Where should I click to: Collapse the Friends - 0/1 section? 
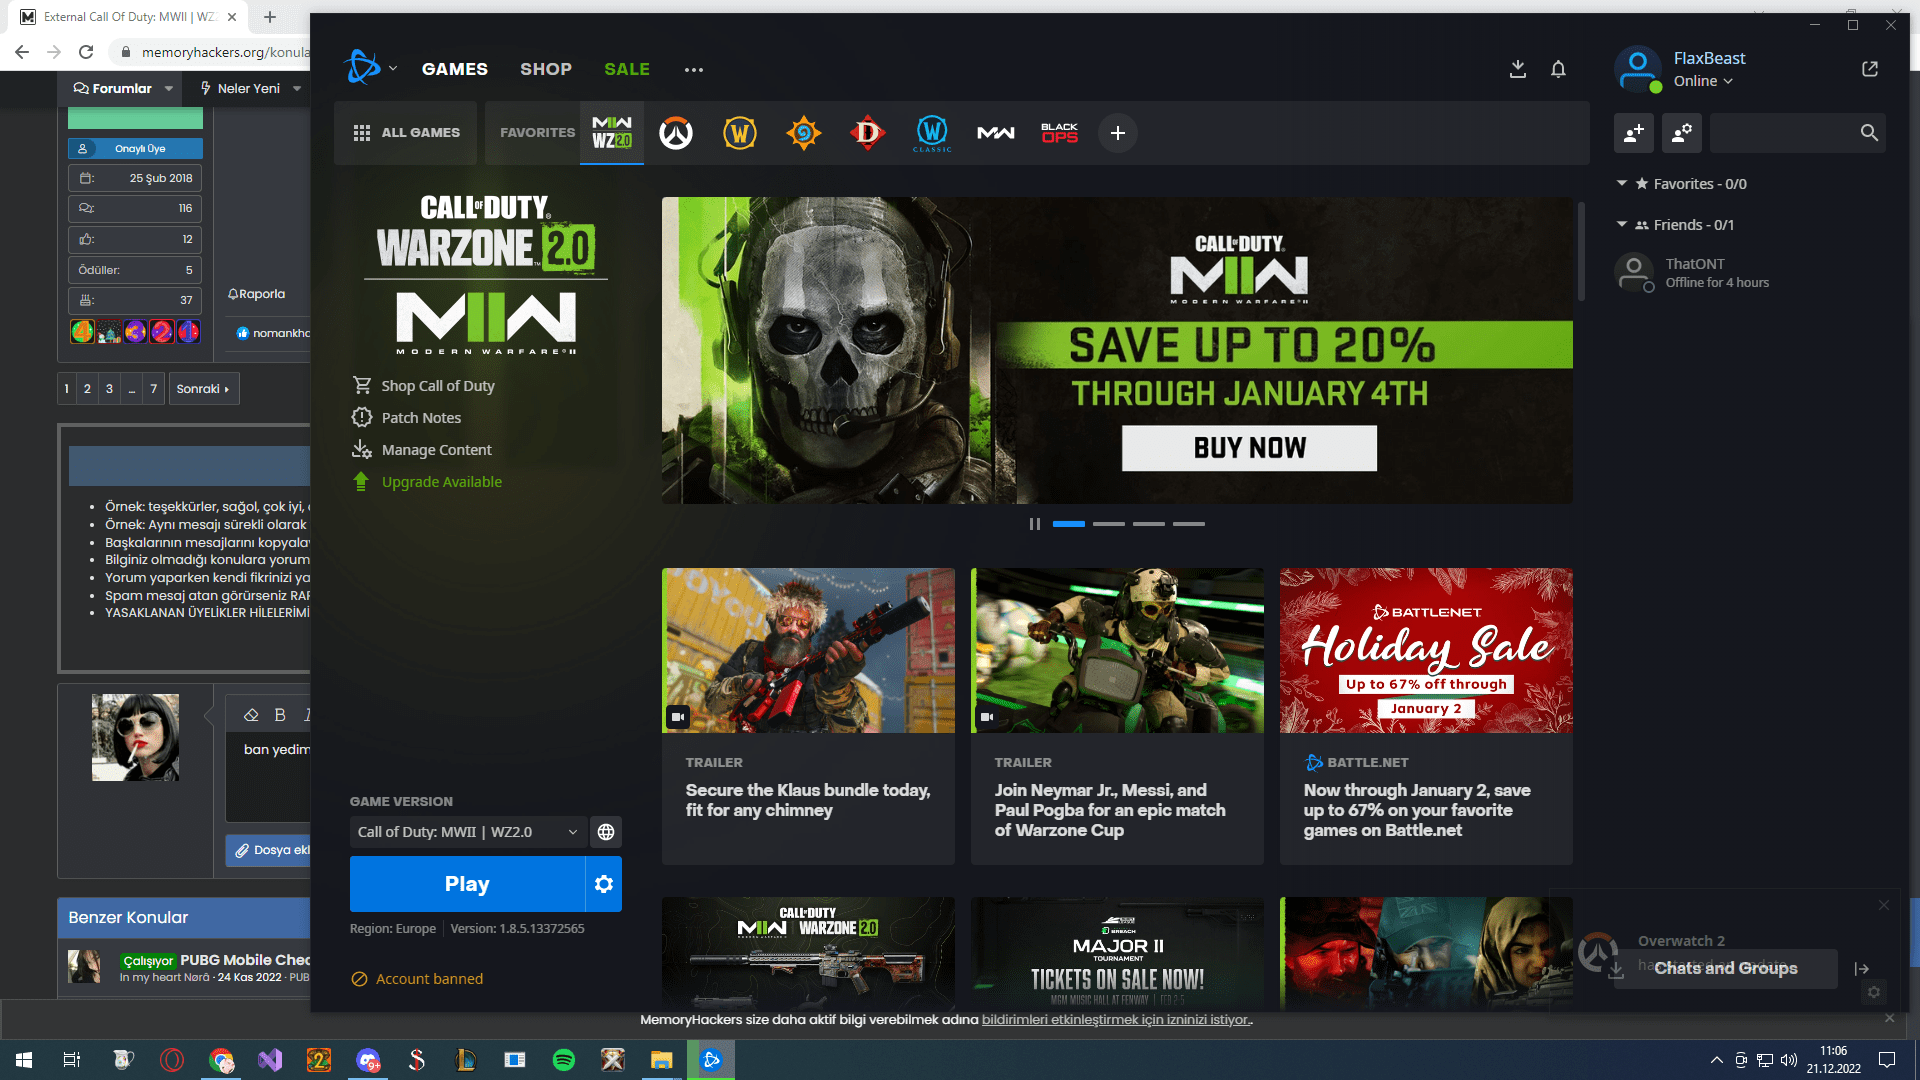click(x=1622, y=225)
